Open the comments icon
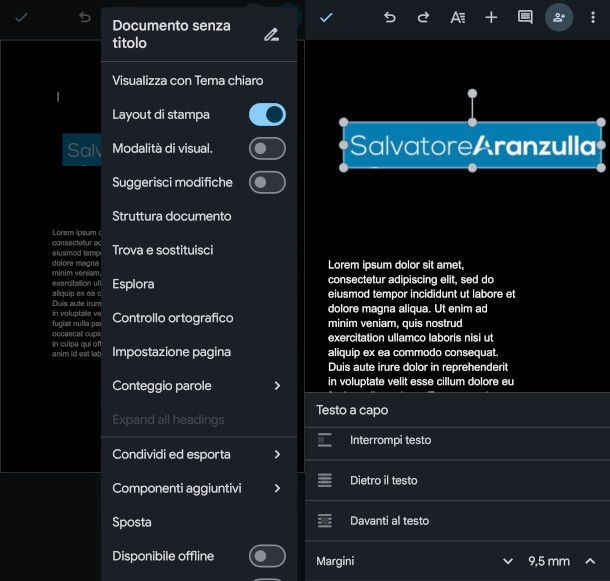Viewport: 610px width, 581px height. click(525, 17)
